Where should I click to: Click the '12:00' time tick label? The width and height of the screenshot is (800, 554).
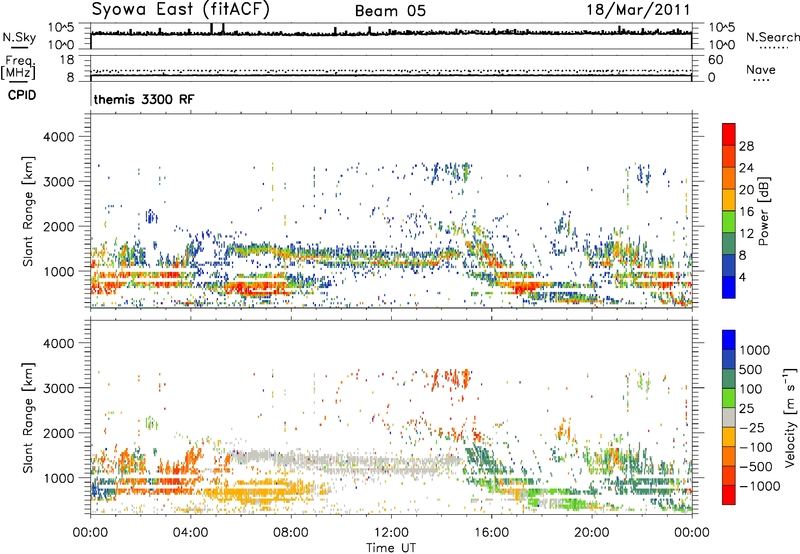391,533
